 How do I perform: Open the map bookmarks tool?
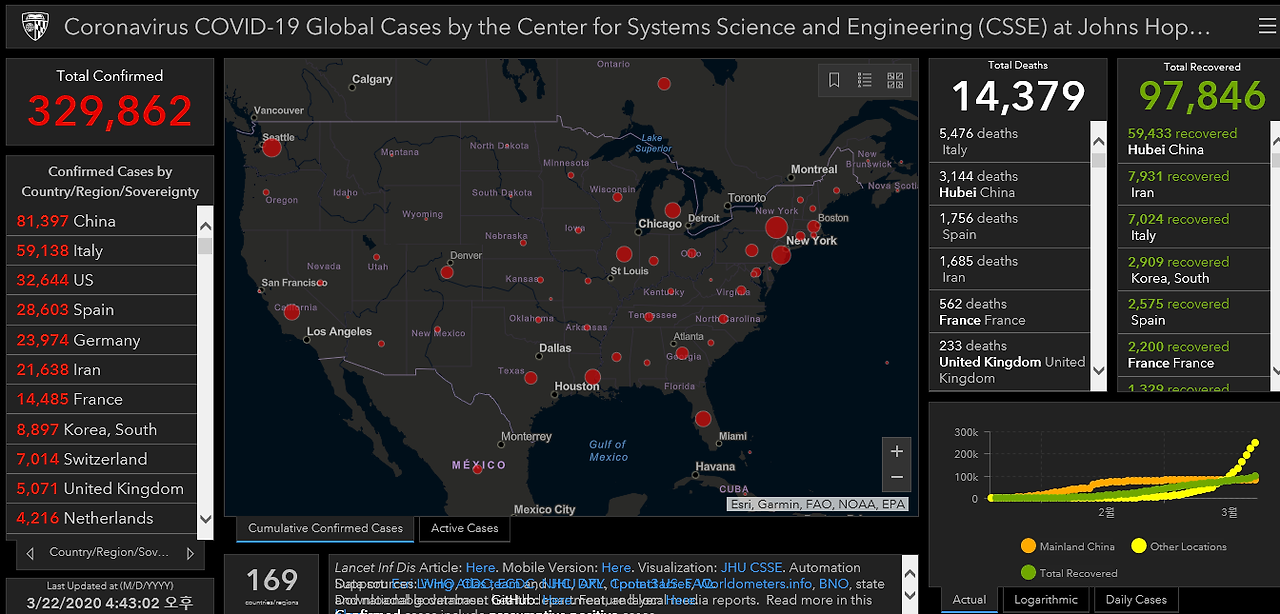[x=835, y=81]
